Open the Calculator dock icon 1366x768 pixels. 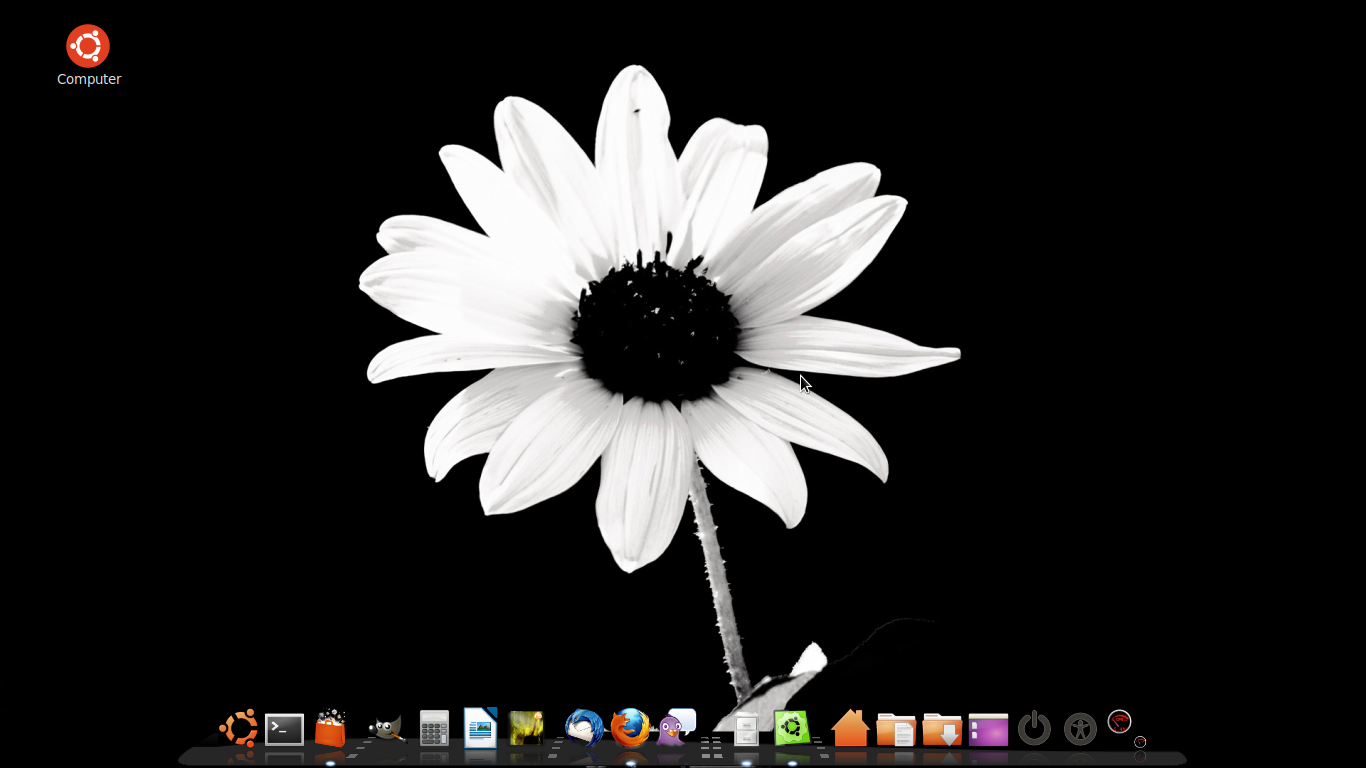(434, 728)
